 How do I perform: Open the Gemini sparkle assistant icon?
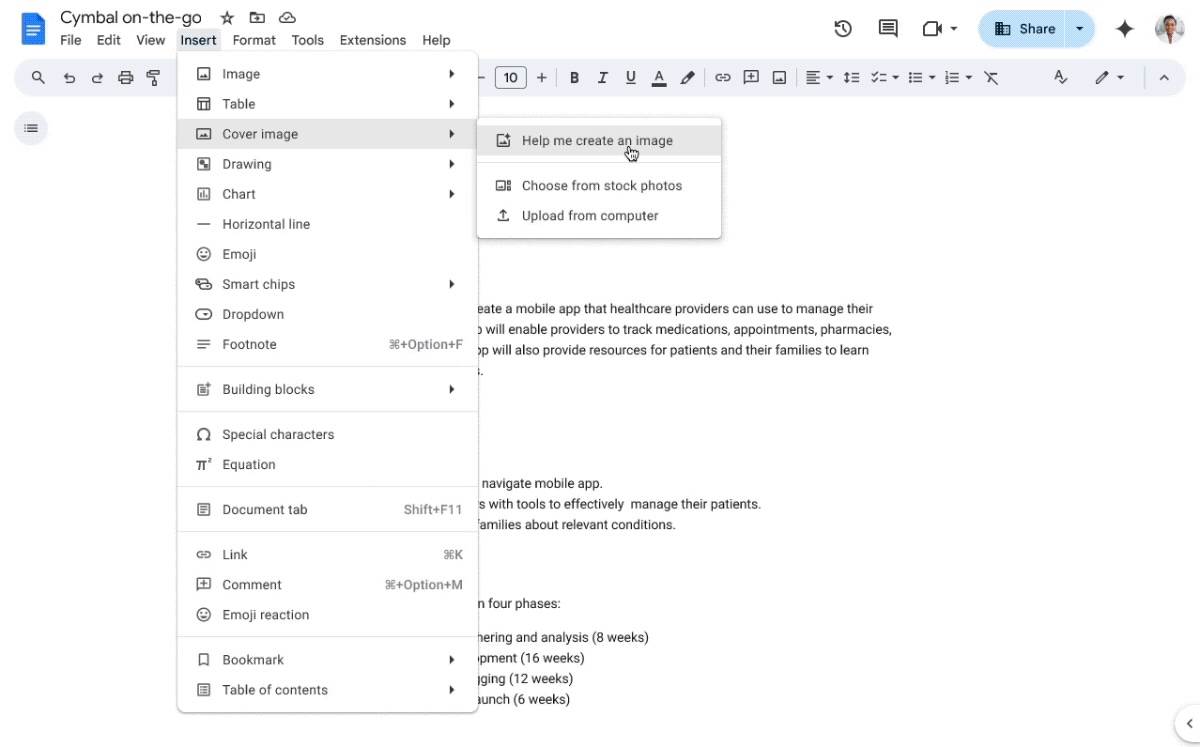(x=1124, y=29)
